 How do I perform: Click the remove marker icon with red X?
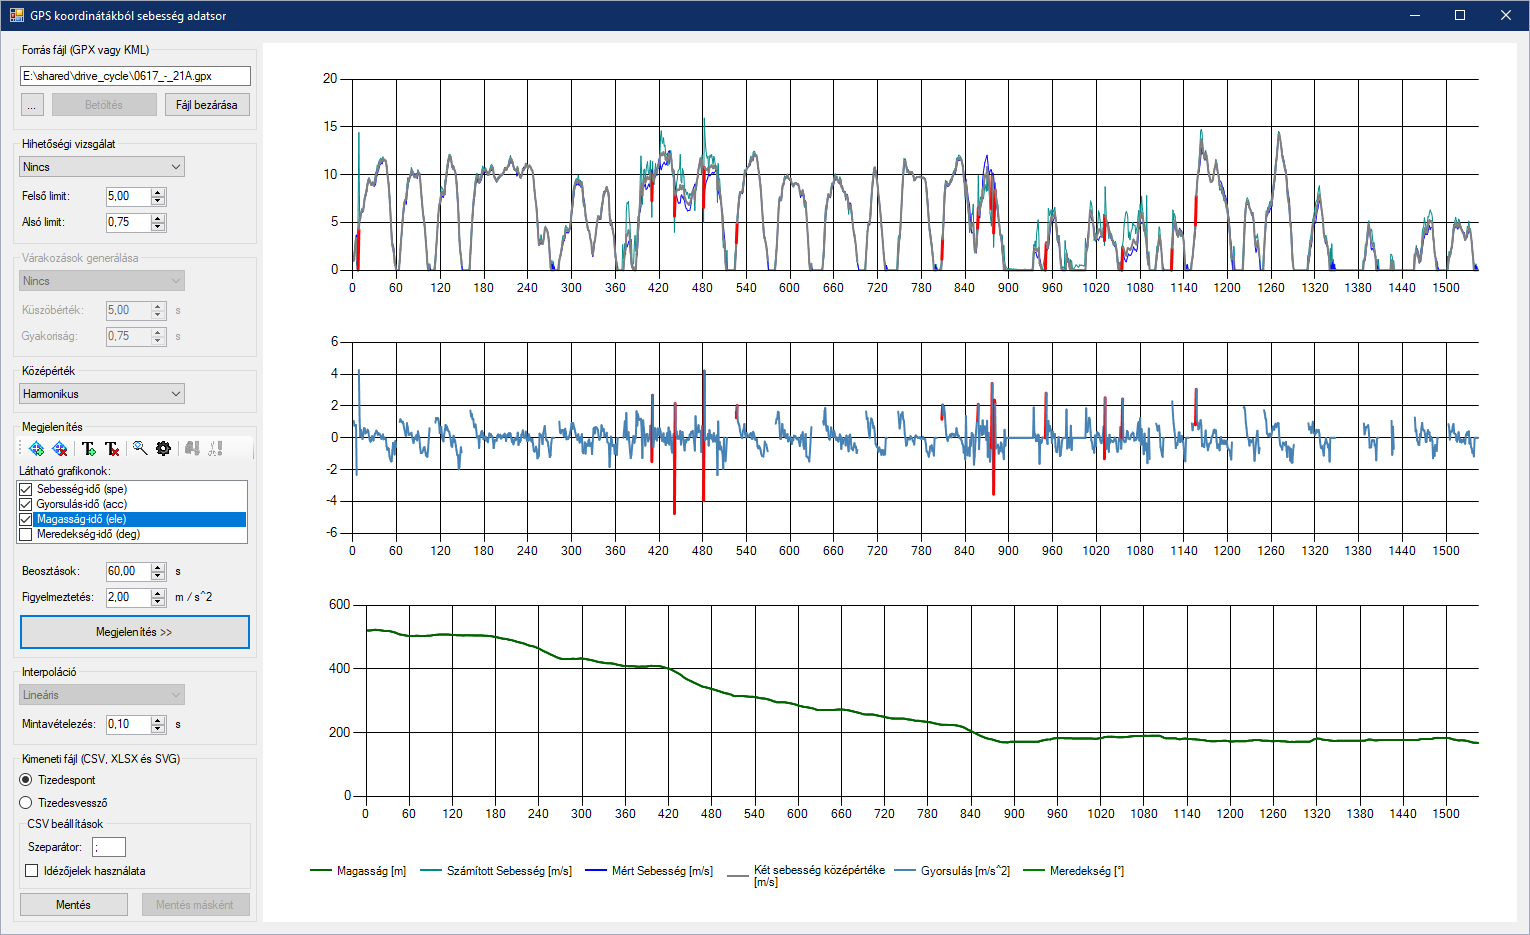point(60,449)
